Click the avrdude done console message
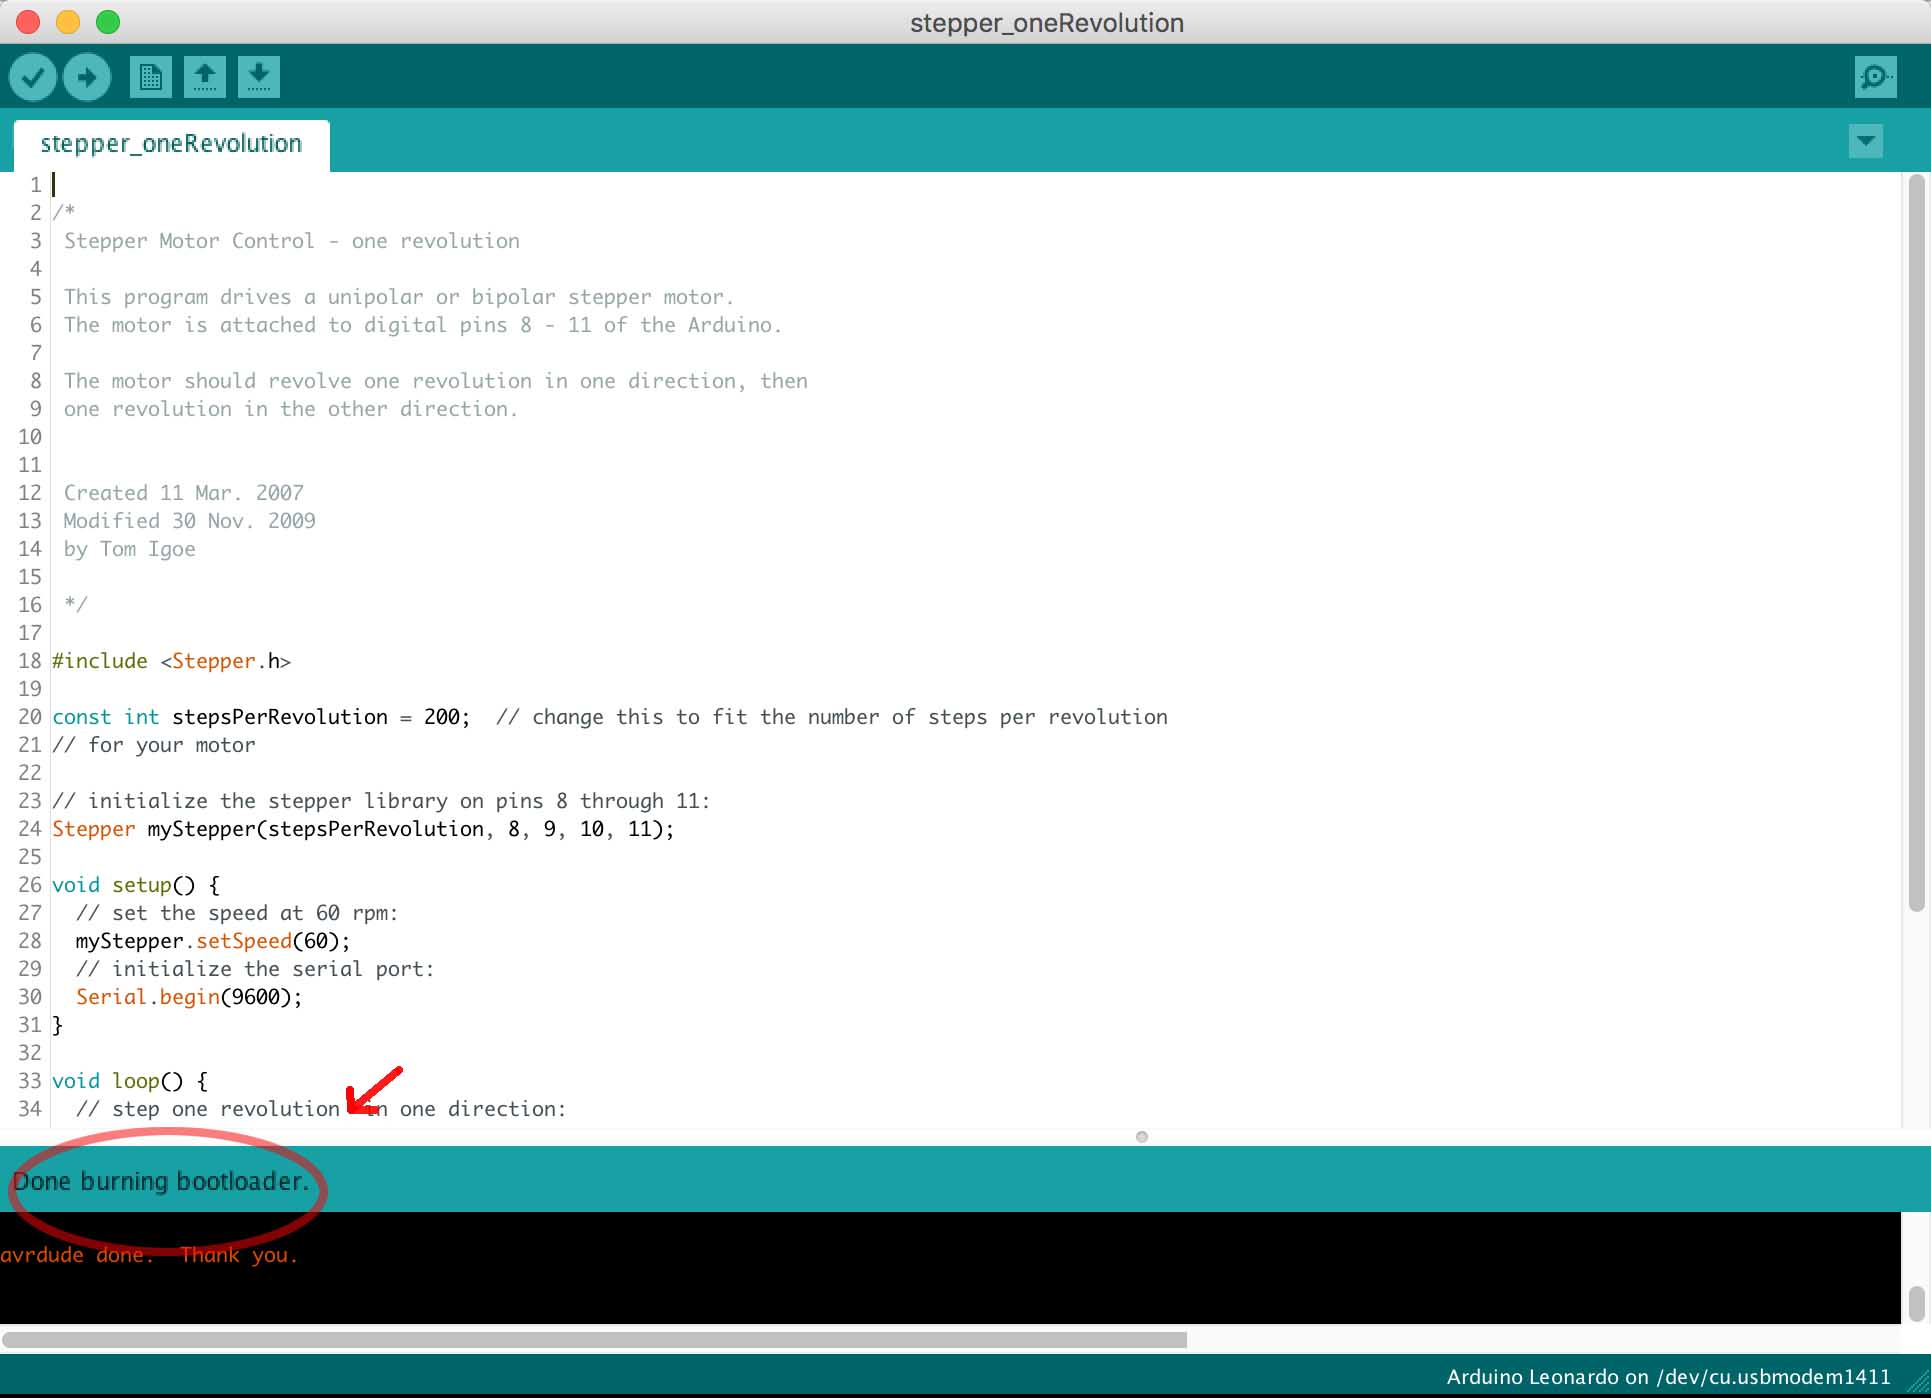Viewport: 1931px width, 1398px height. point(150,1255)
